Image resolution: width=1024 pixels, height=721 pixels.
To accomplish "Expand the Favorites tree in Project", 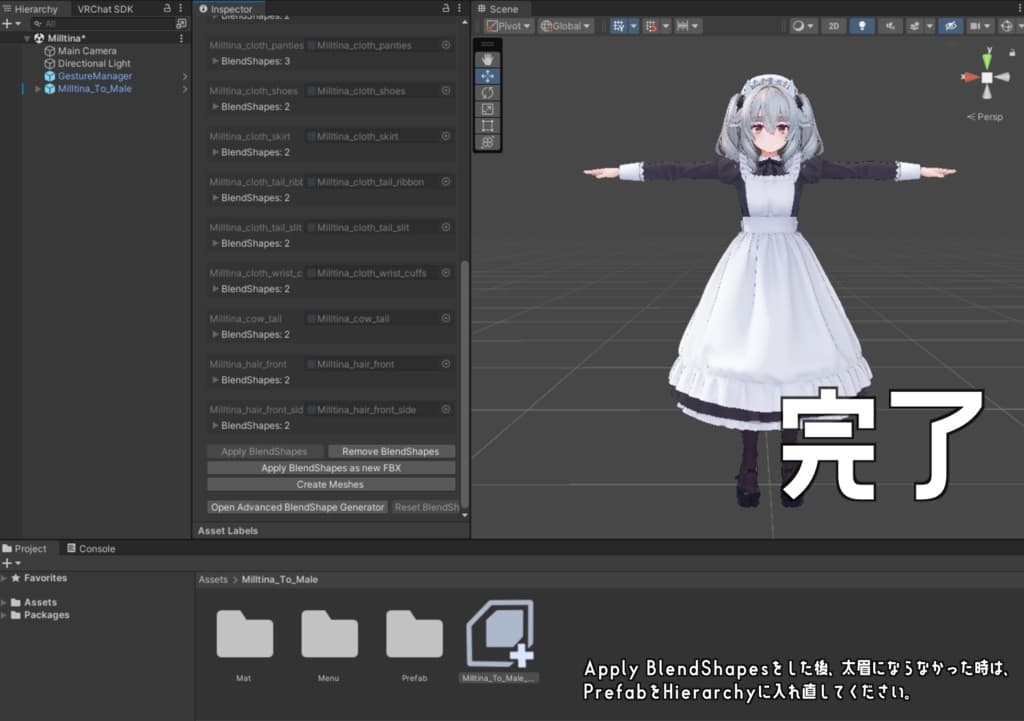I will pos(5,578).
